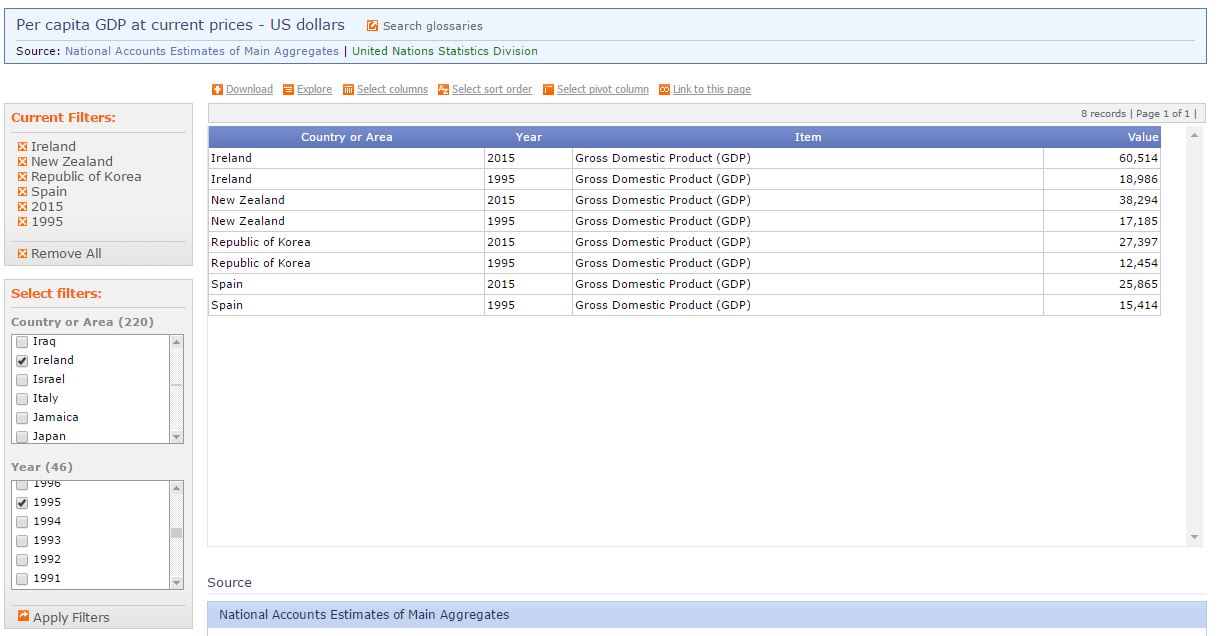Check the 1994 year checkbox
1227x636 pixels.
[22, 522]
